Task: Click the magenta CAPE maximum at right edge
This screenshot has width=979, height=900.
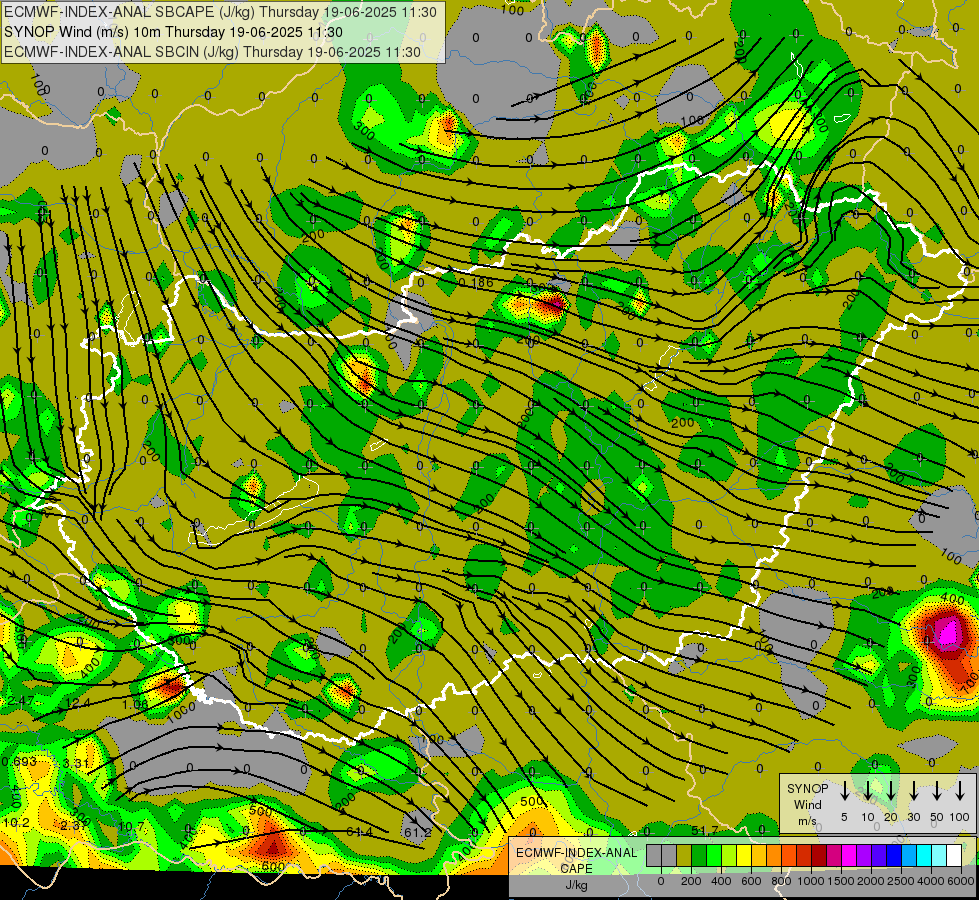Action: 949,632
